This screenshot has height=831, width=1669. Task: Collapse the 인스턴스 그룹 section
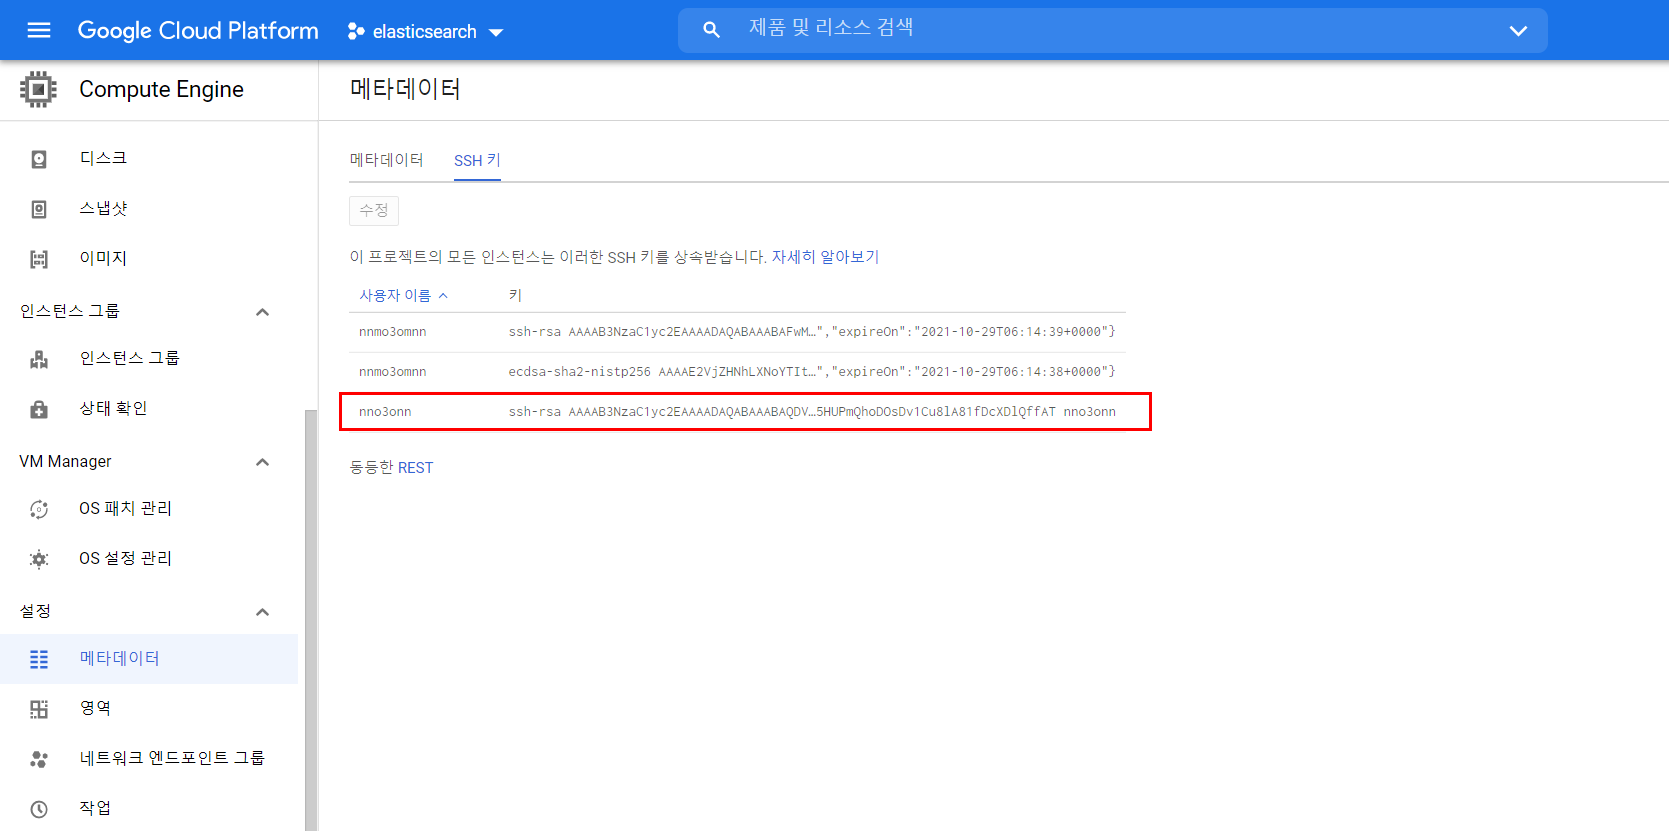(x=263, y=312)
